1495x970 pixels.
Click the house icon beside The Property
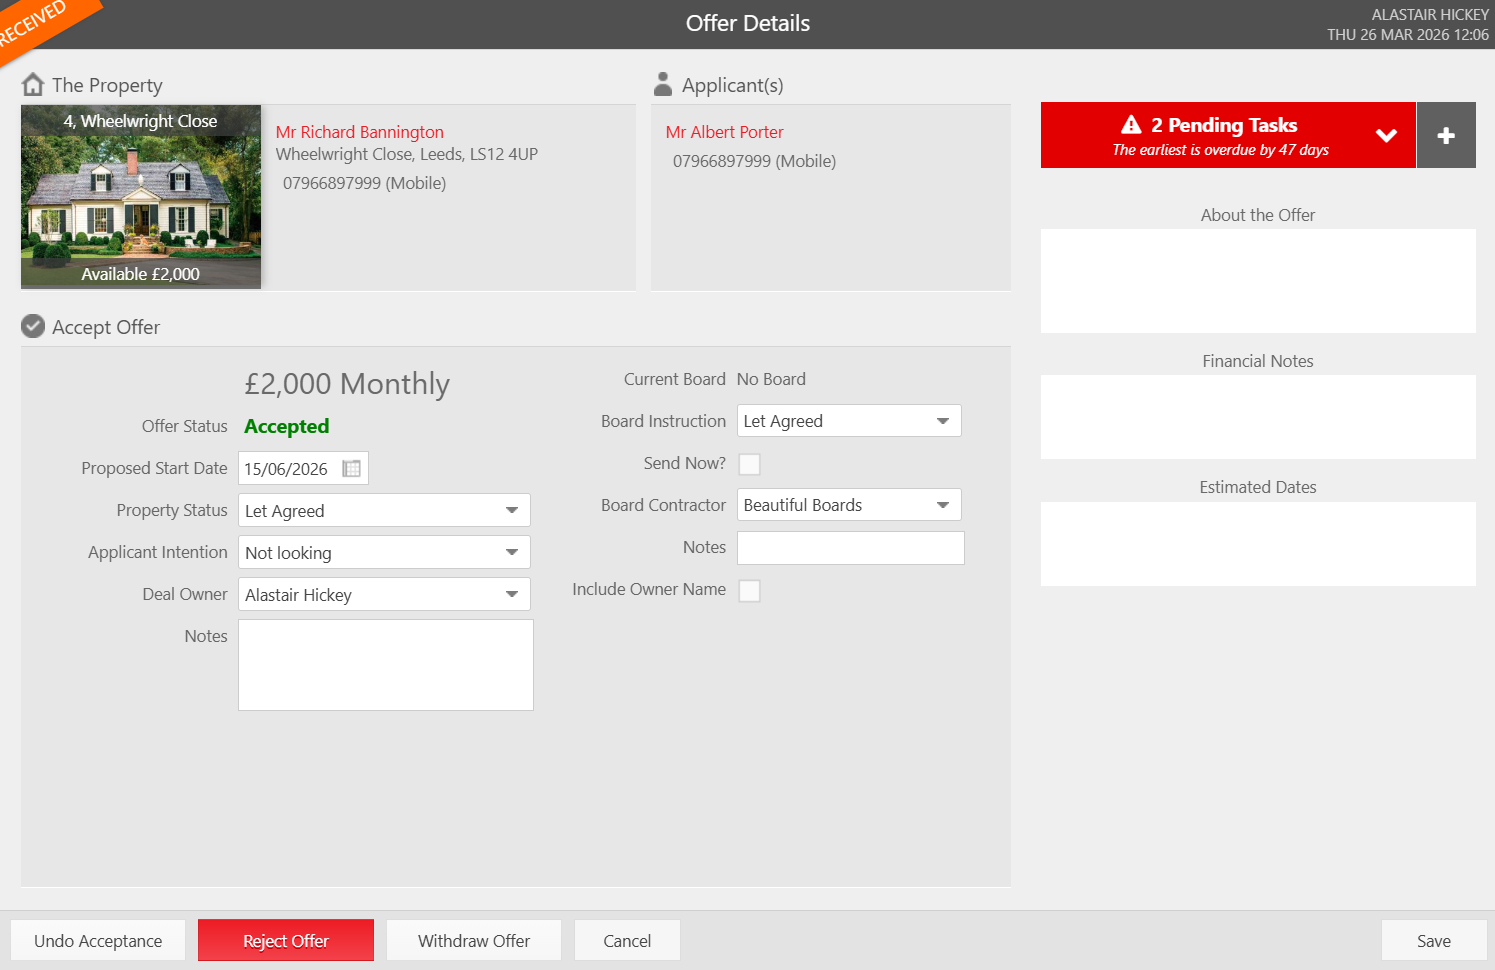[x=33, y=85]
